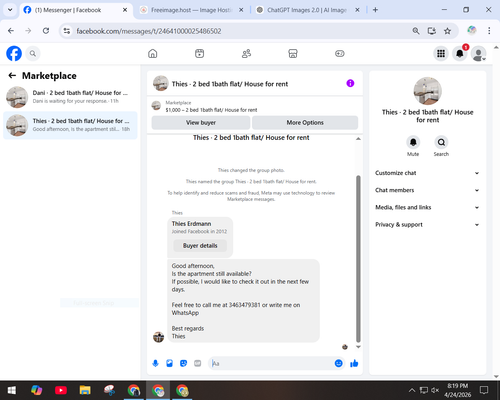This screenshot has height=400, width=500.
Task: View site information icon in address bar
Action: pos(67,31)
